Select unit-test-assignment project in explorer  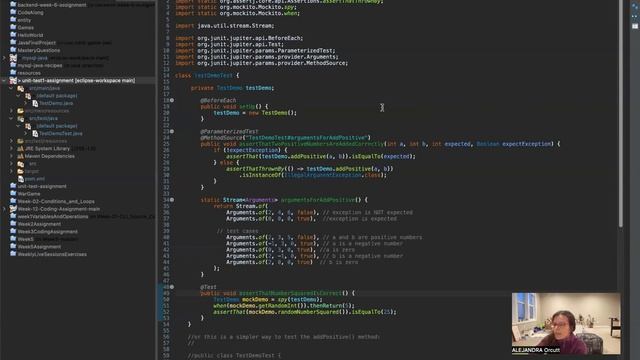point(42,186)
